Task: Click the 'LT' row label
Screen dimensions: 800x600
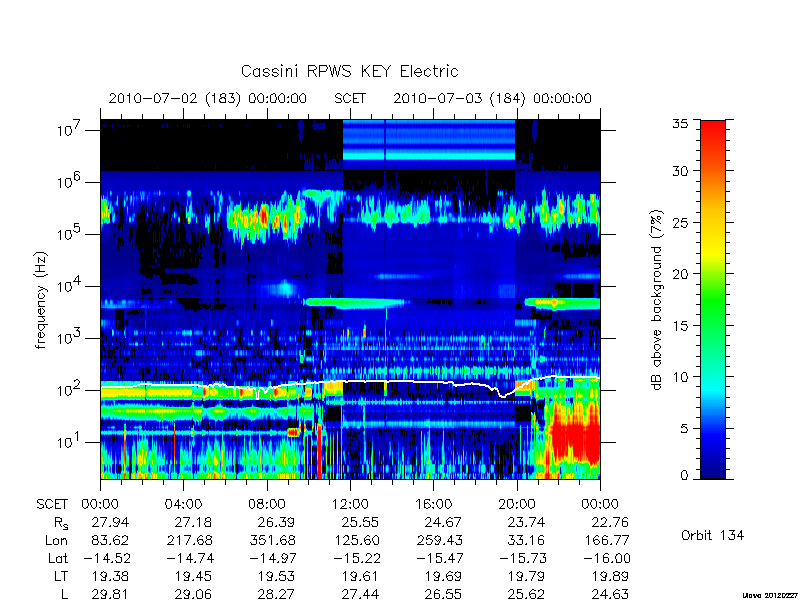Action: 61,576
